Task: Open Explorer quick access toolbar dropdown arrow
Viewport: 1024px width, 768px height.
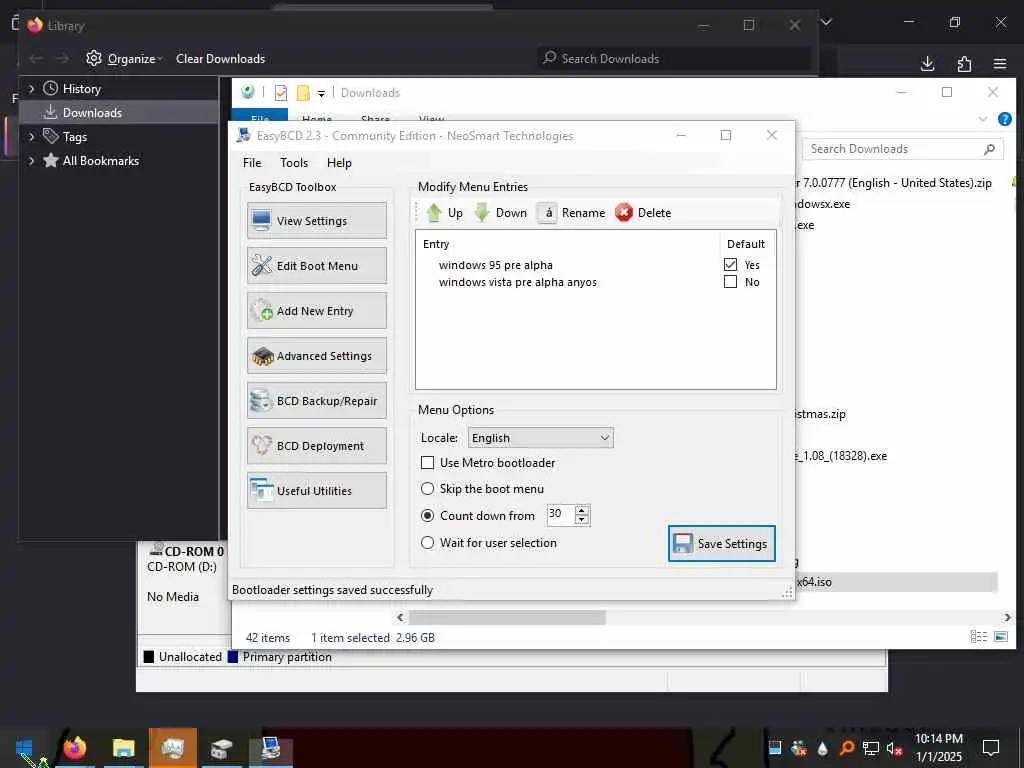Action: 321,93
